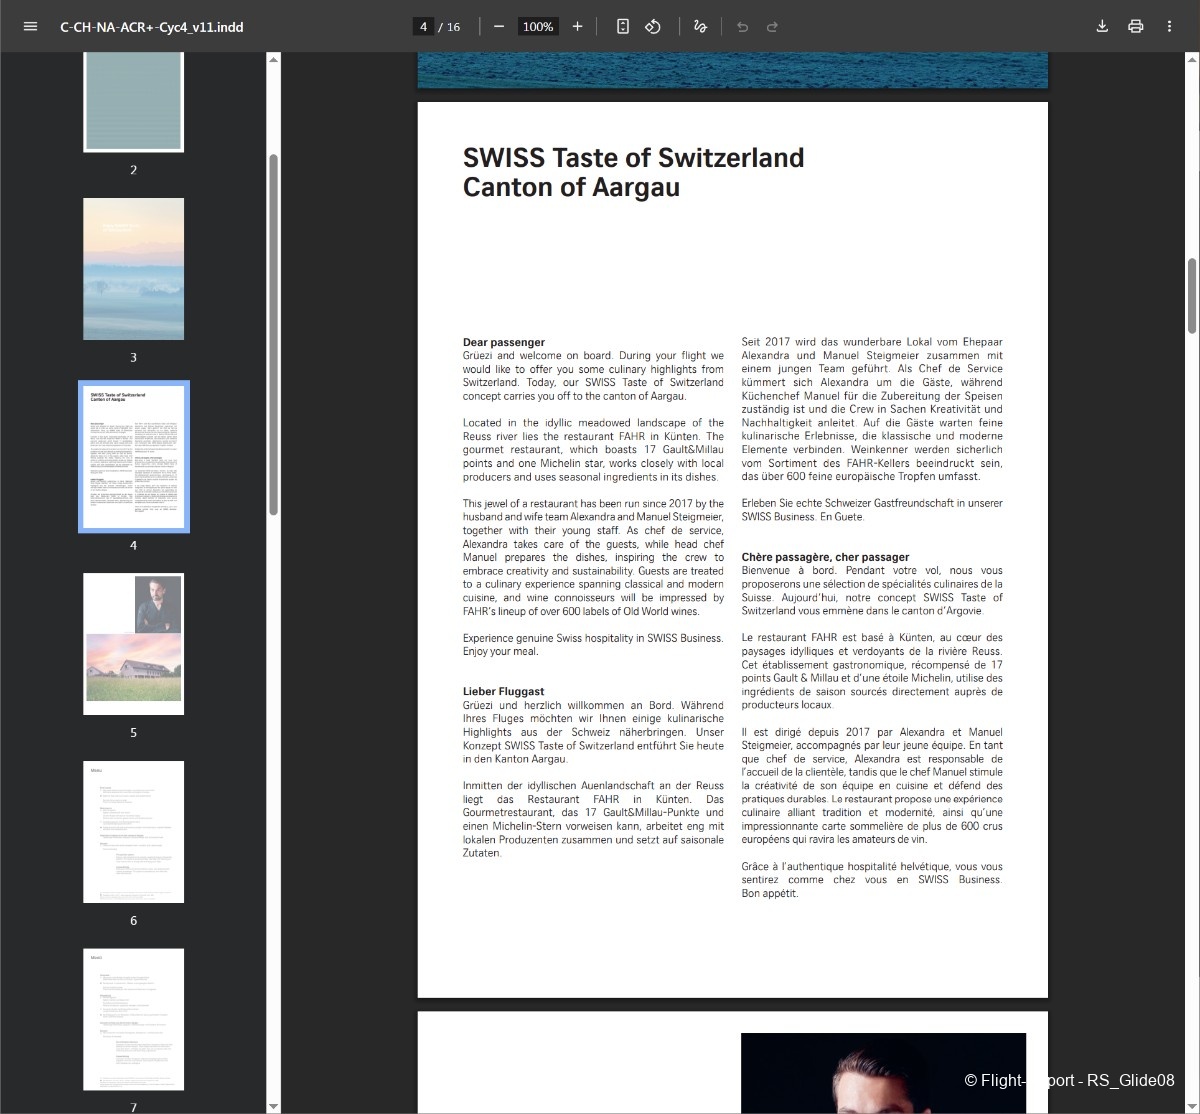
Task: Print the document
Action: (x=1135, y=27)
